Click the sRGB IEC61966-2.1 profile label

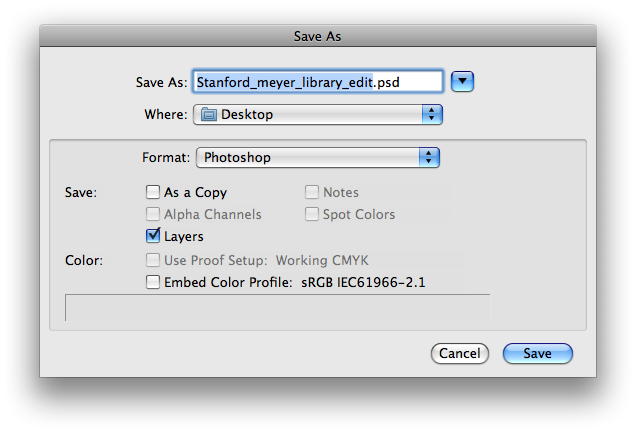tap(363, 282)
